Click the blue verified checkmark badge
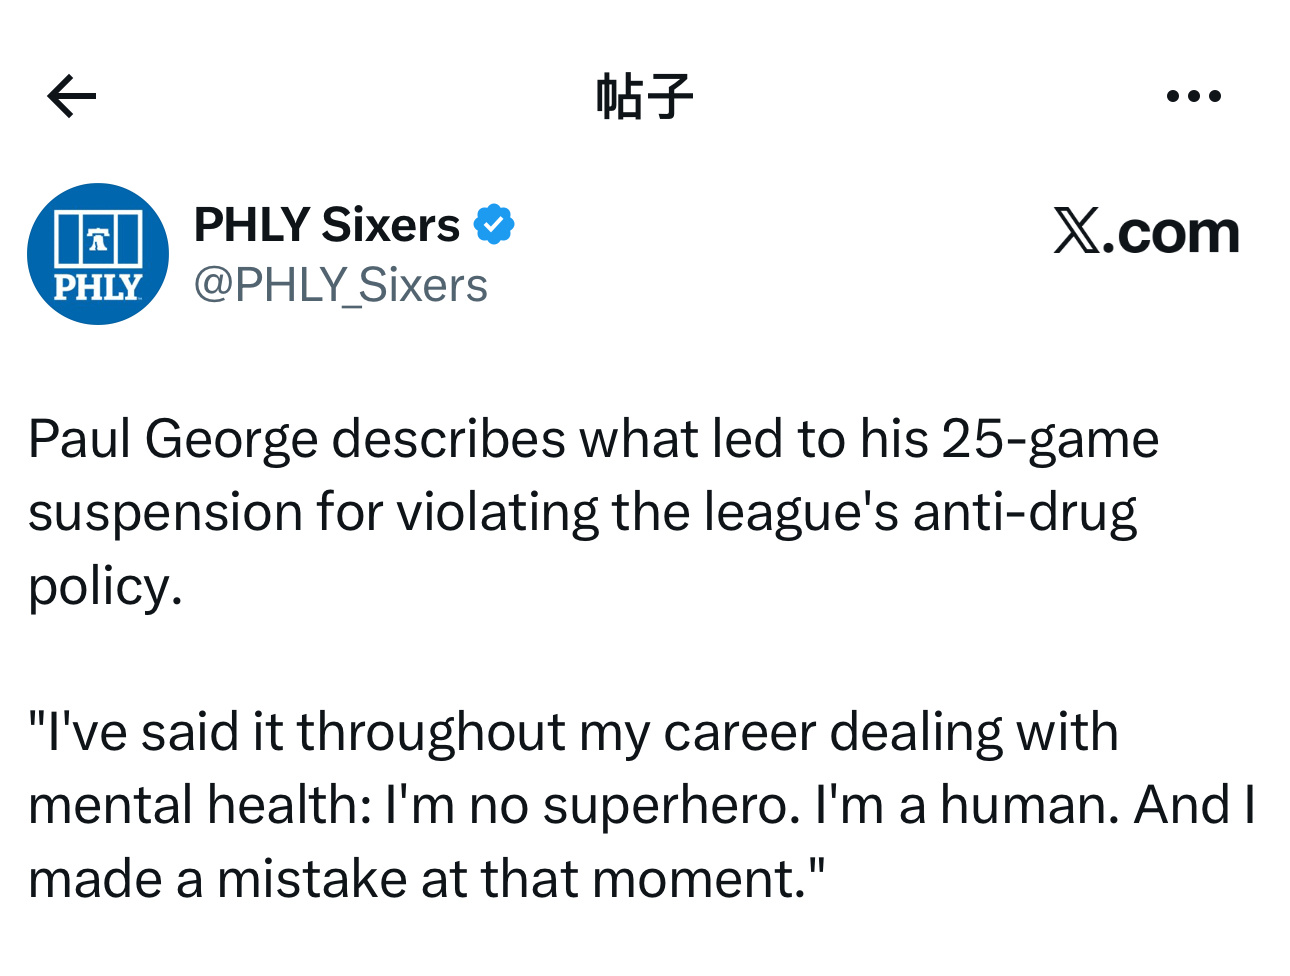 (493, 224)
